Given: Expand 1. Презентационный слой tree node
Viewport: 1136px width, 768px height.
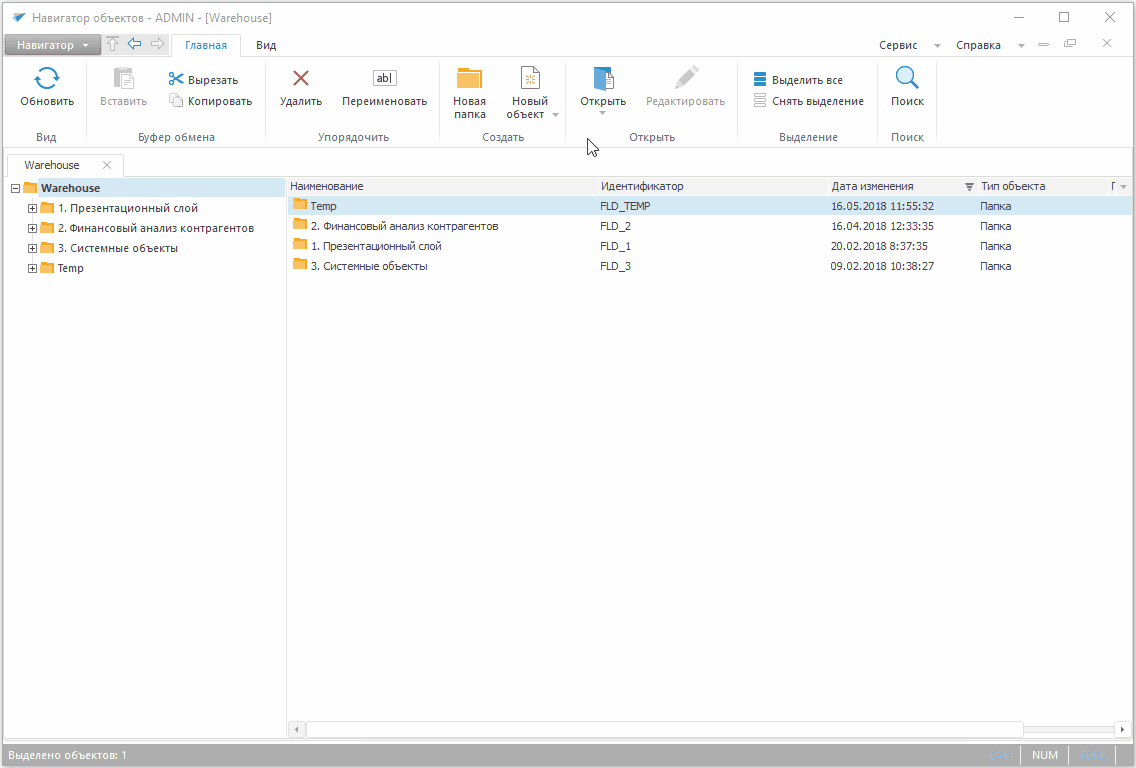Looking at the screenshot, I should coord(32,209).
